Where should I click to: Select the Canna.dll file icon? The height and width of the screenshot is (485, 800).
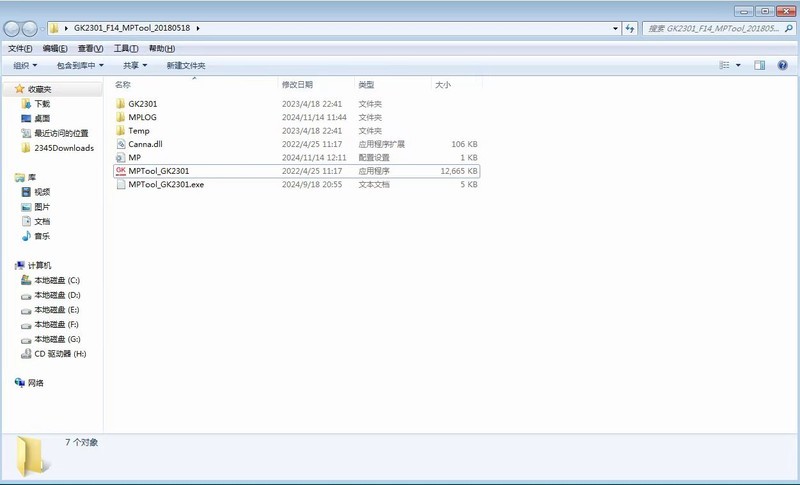120,144
